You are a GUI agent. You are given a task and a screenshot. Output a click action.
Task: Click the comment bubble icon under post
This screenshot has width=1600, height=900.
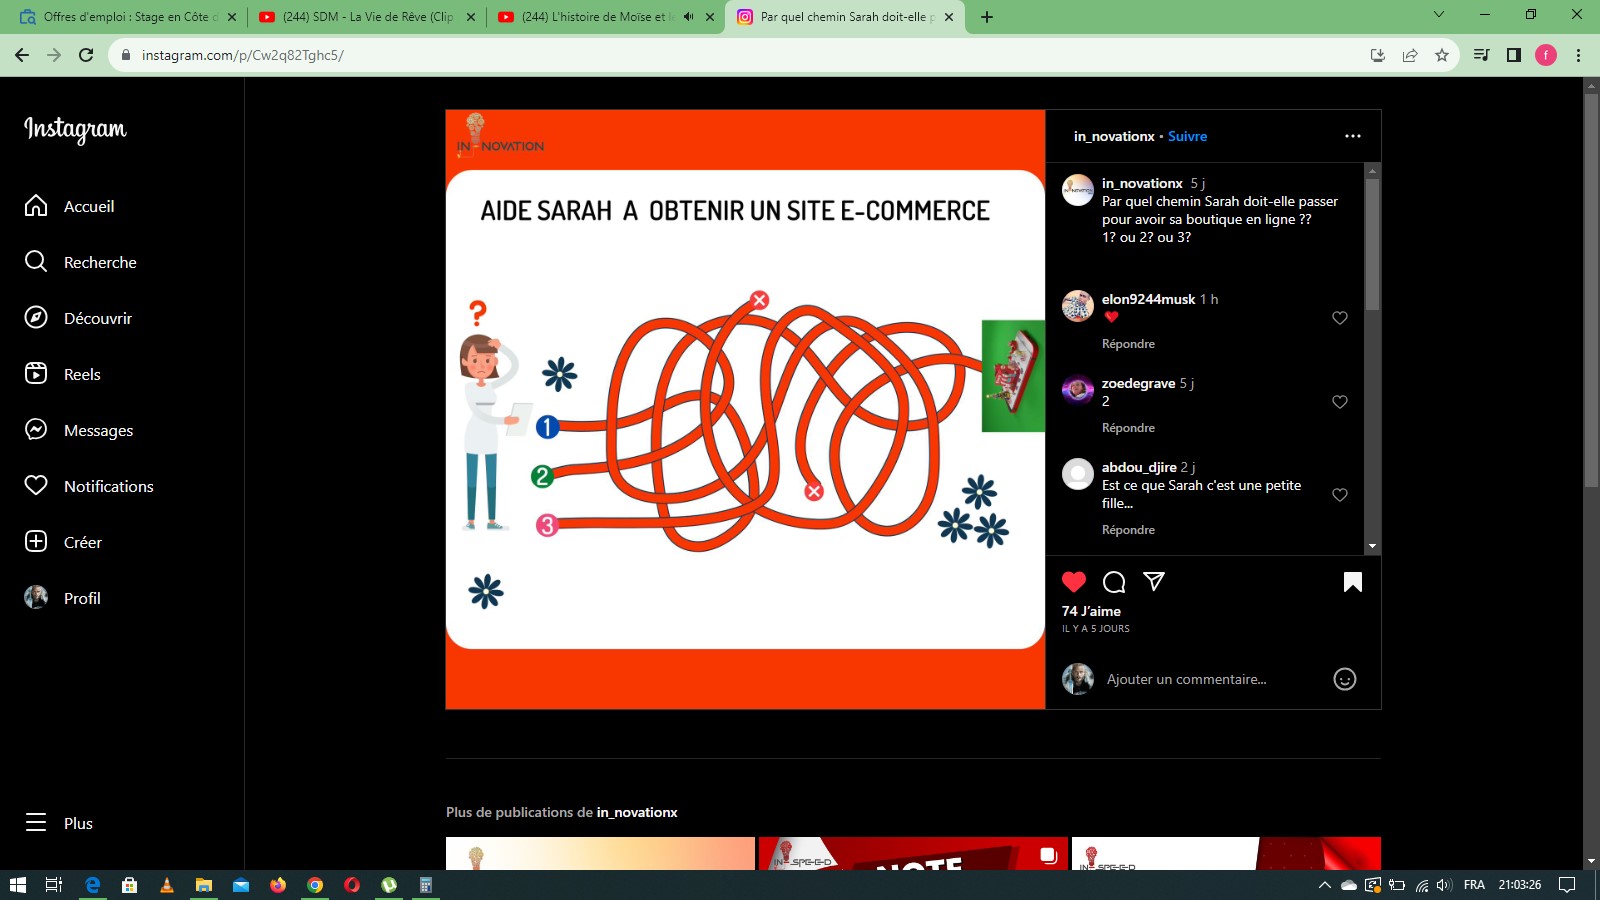[1114, 582]
